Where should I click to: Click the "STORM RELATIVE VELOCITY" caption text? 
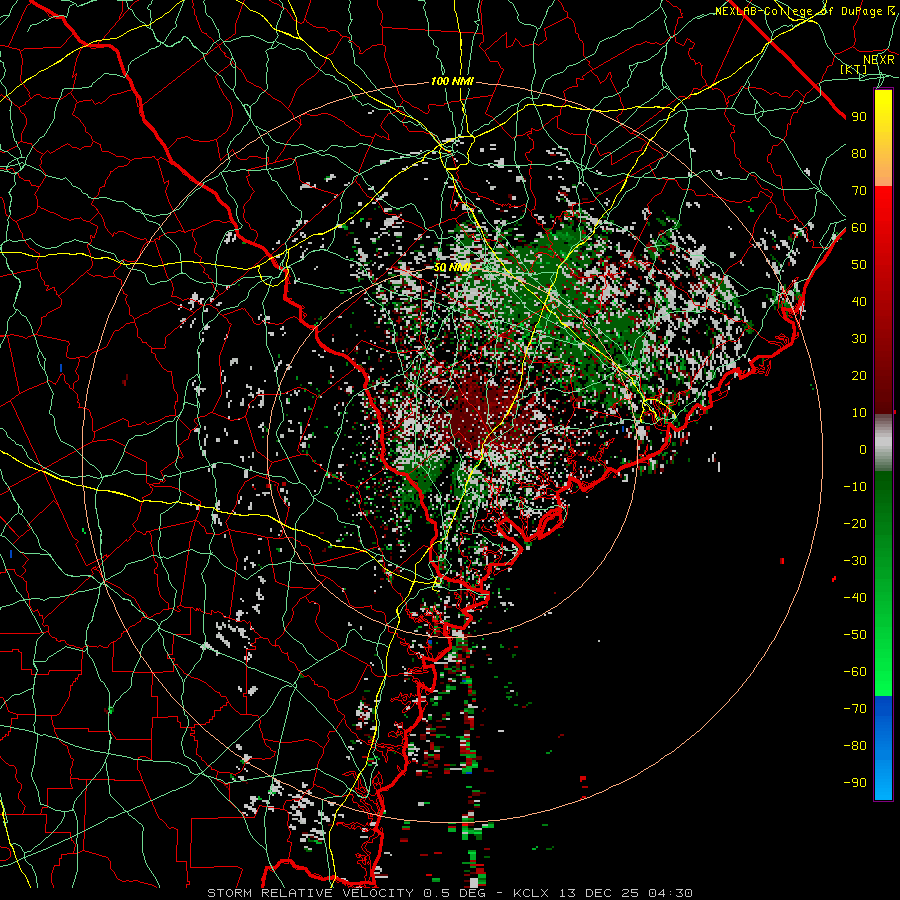click(310, 893)
